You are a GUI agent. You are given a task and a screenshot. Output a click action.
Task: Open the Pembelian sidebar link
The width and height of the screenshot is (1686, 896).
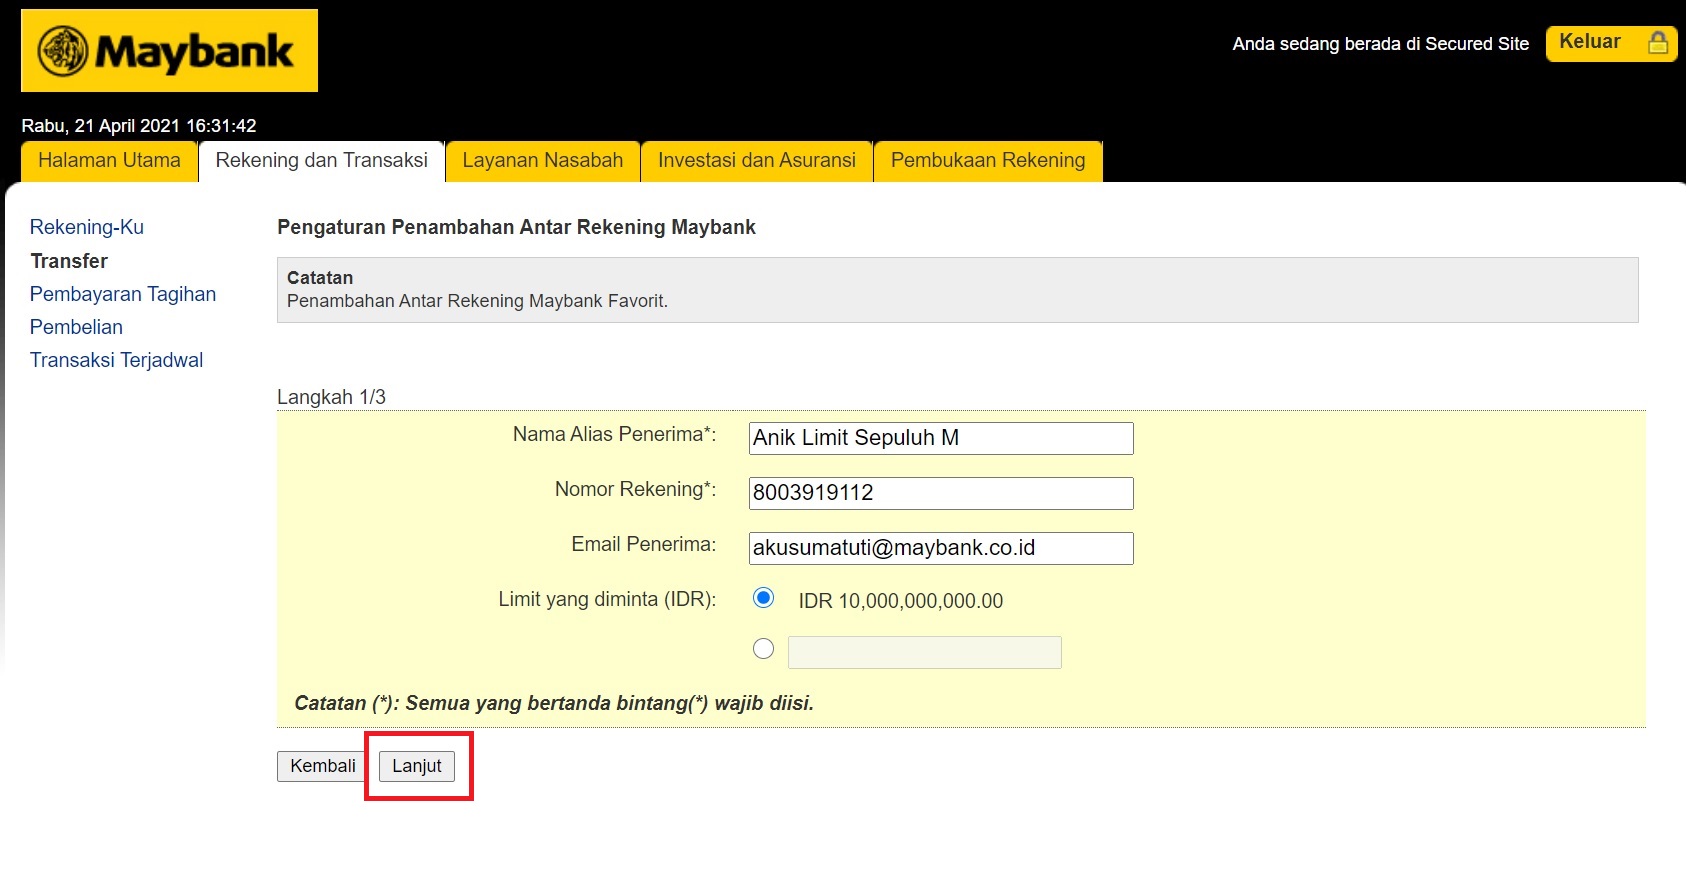(76, 327)
